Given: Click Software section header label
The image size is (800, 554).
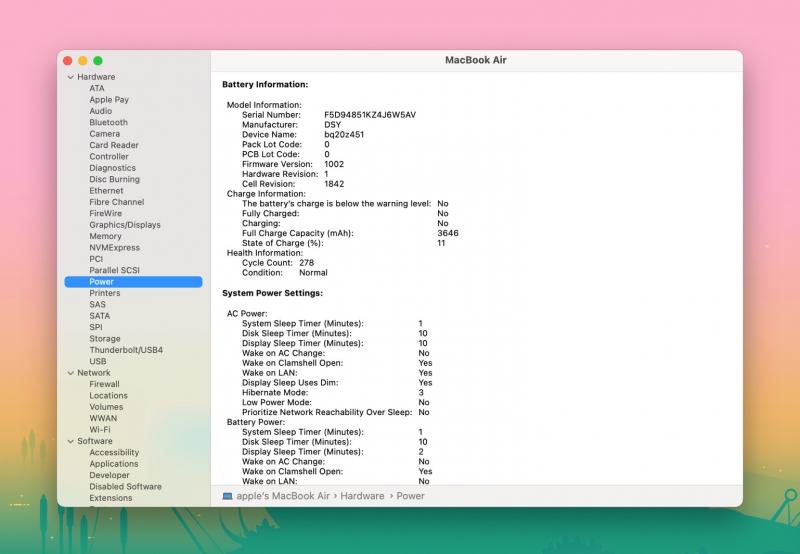Looking at the screenshot, I should pyautogui.click(x=95, y=441).
